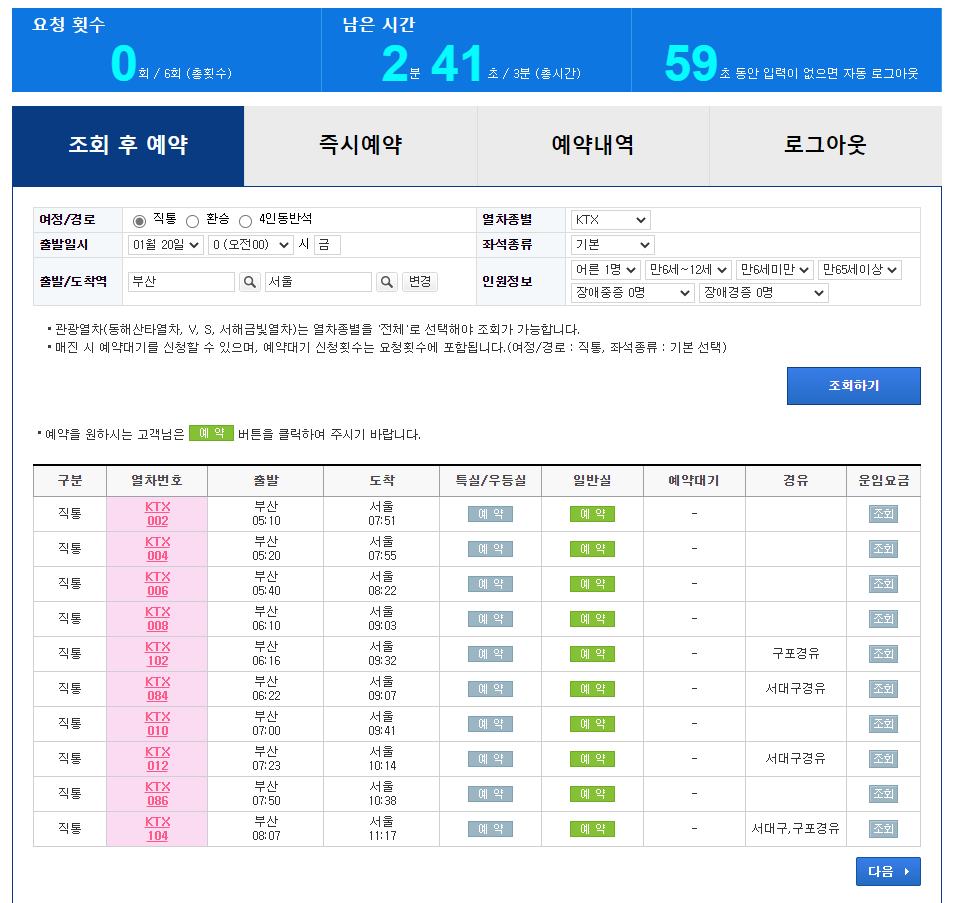Click the 서대구,구포경유 route text
958x903 pixels.
795,828
